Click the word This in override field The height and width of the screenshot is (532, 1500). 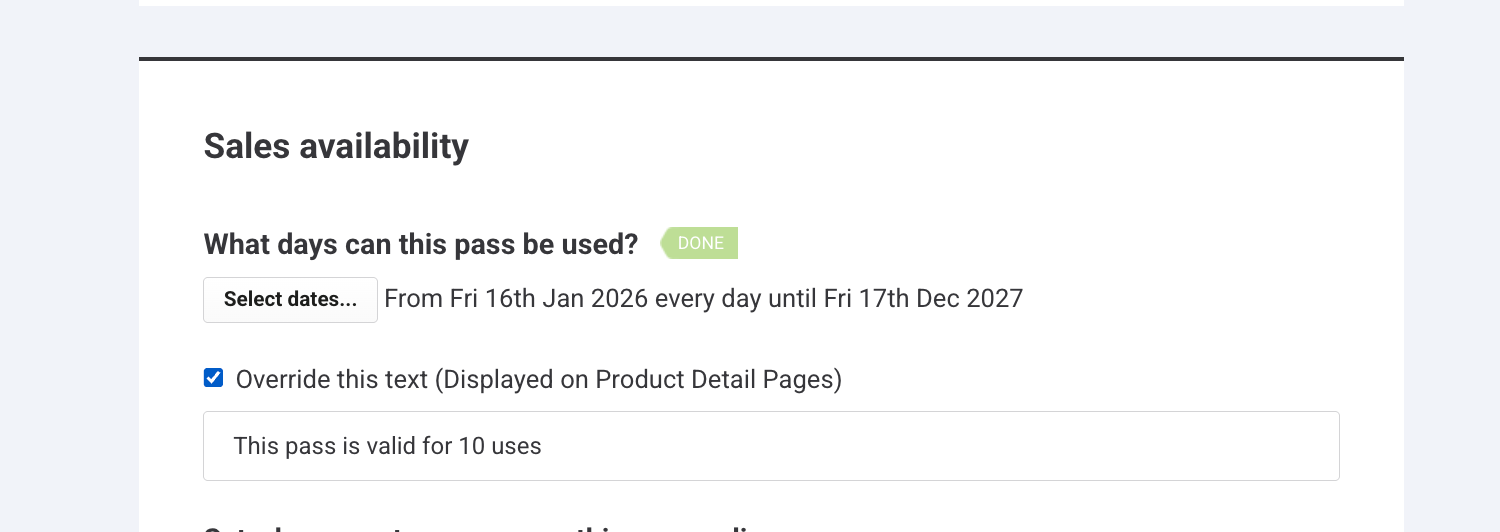coord(254,446)
